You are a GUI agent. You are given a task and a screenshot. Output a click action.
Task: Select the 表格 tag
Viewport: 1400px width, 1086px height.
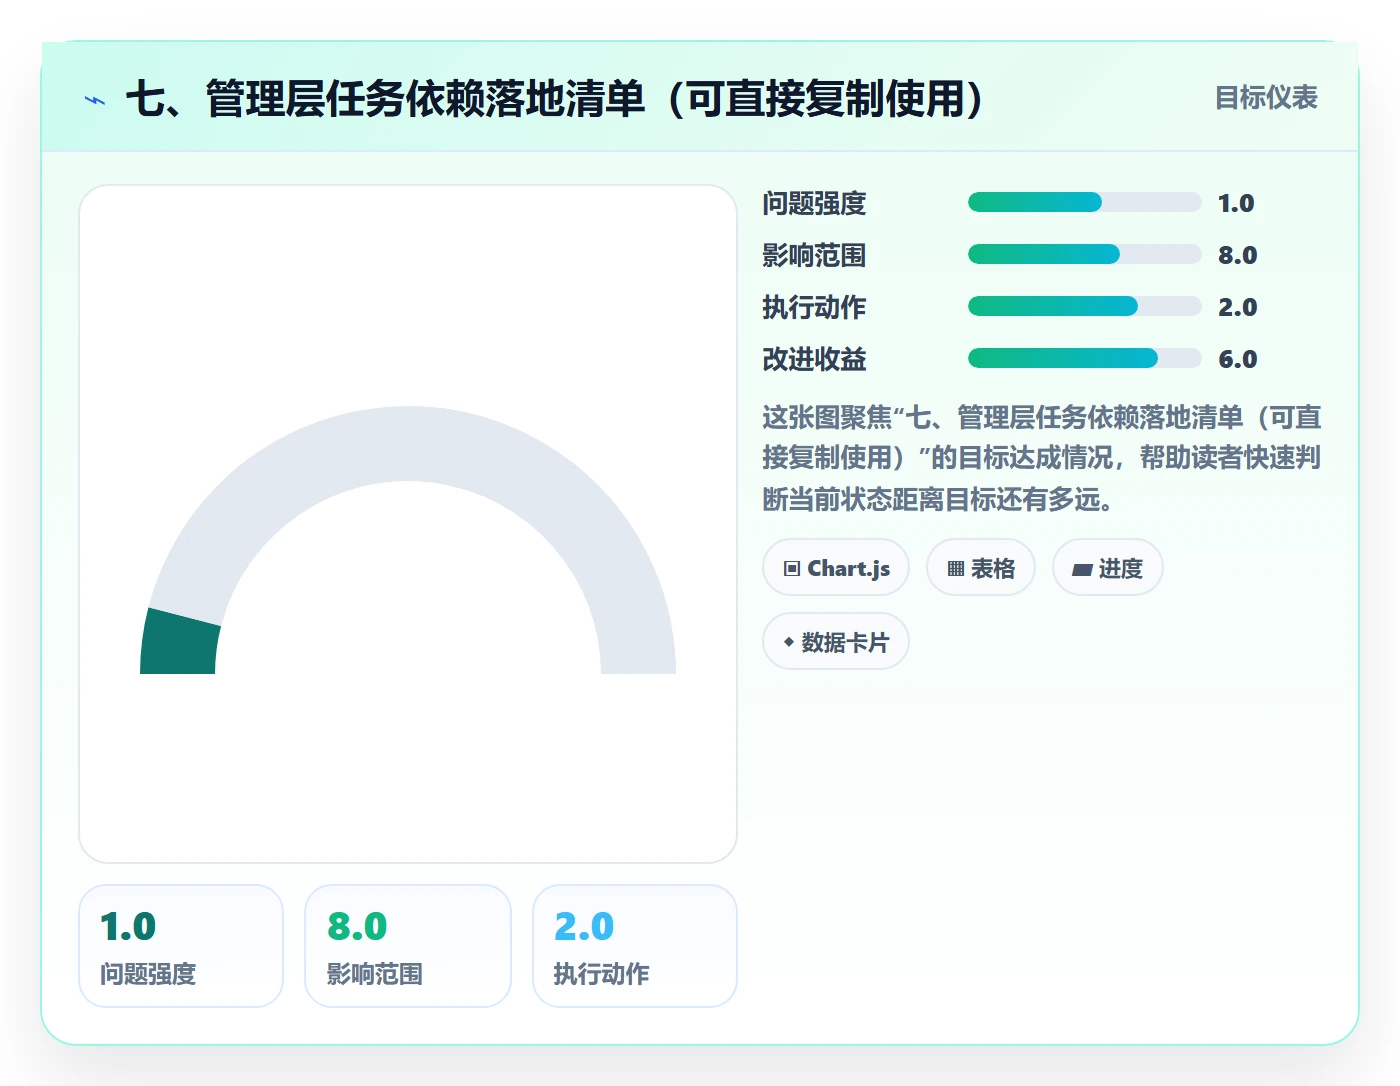981,568
